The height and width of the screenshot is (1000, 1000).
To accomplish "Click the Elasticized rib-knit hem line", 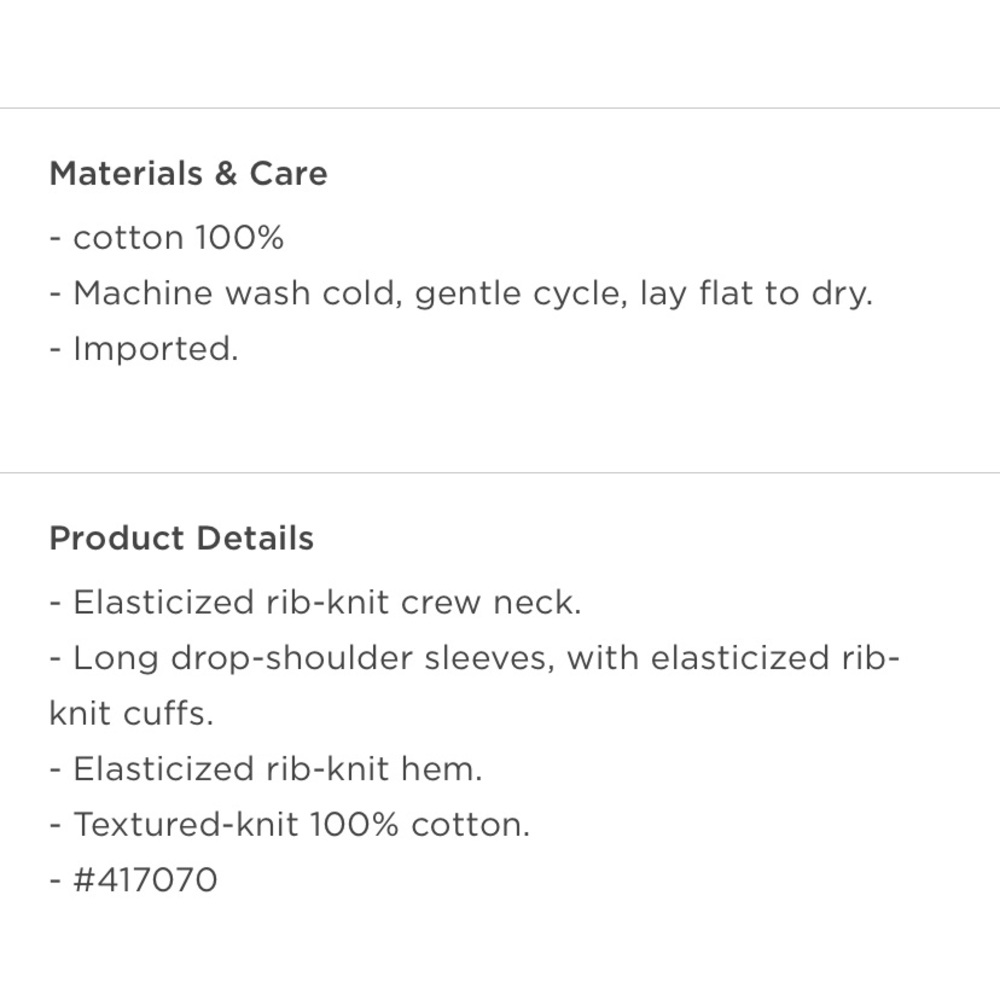I will pos(265,769).
